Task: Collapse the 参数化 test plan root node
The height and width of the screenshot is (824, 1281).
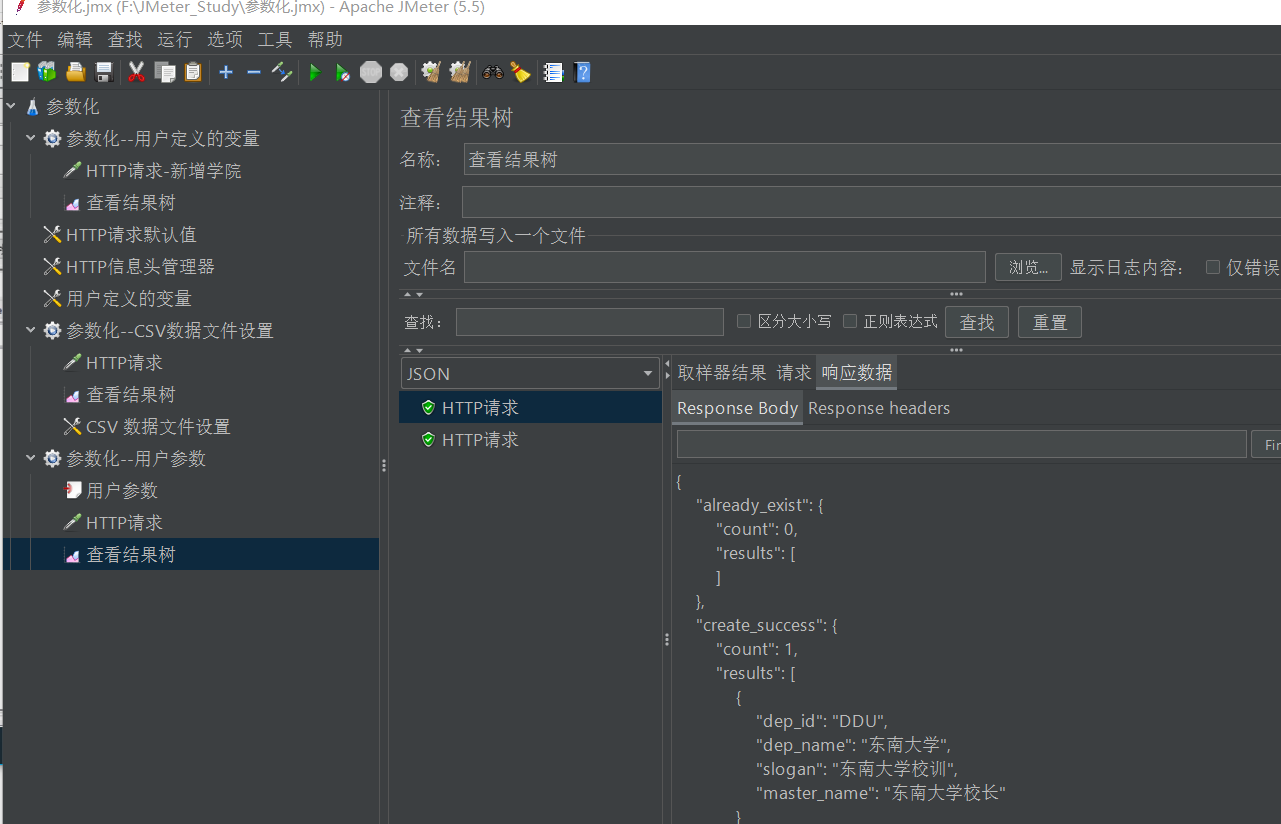Action: (11, 106)
